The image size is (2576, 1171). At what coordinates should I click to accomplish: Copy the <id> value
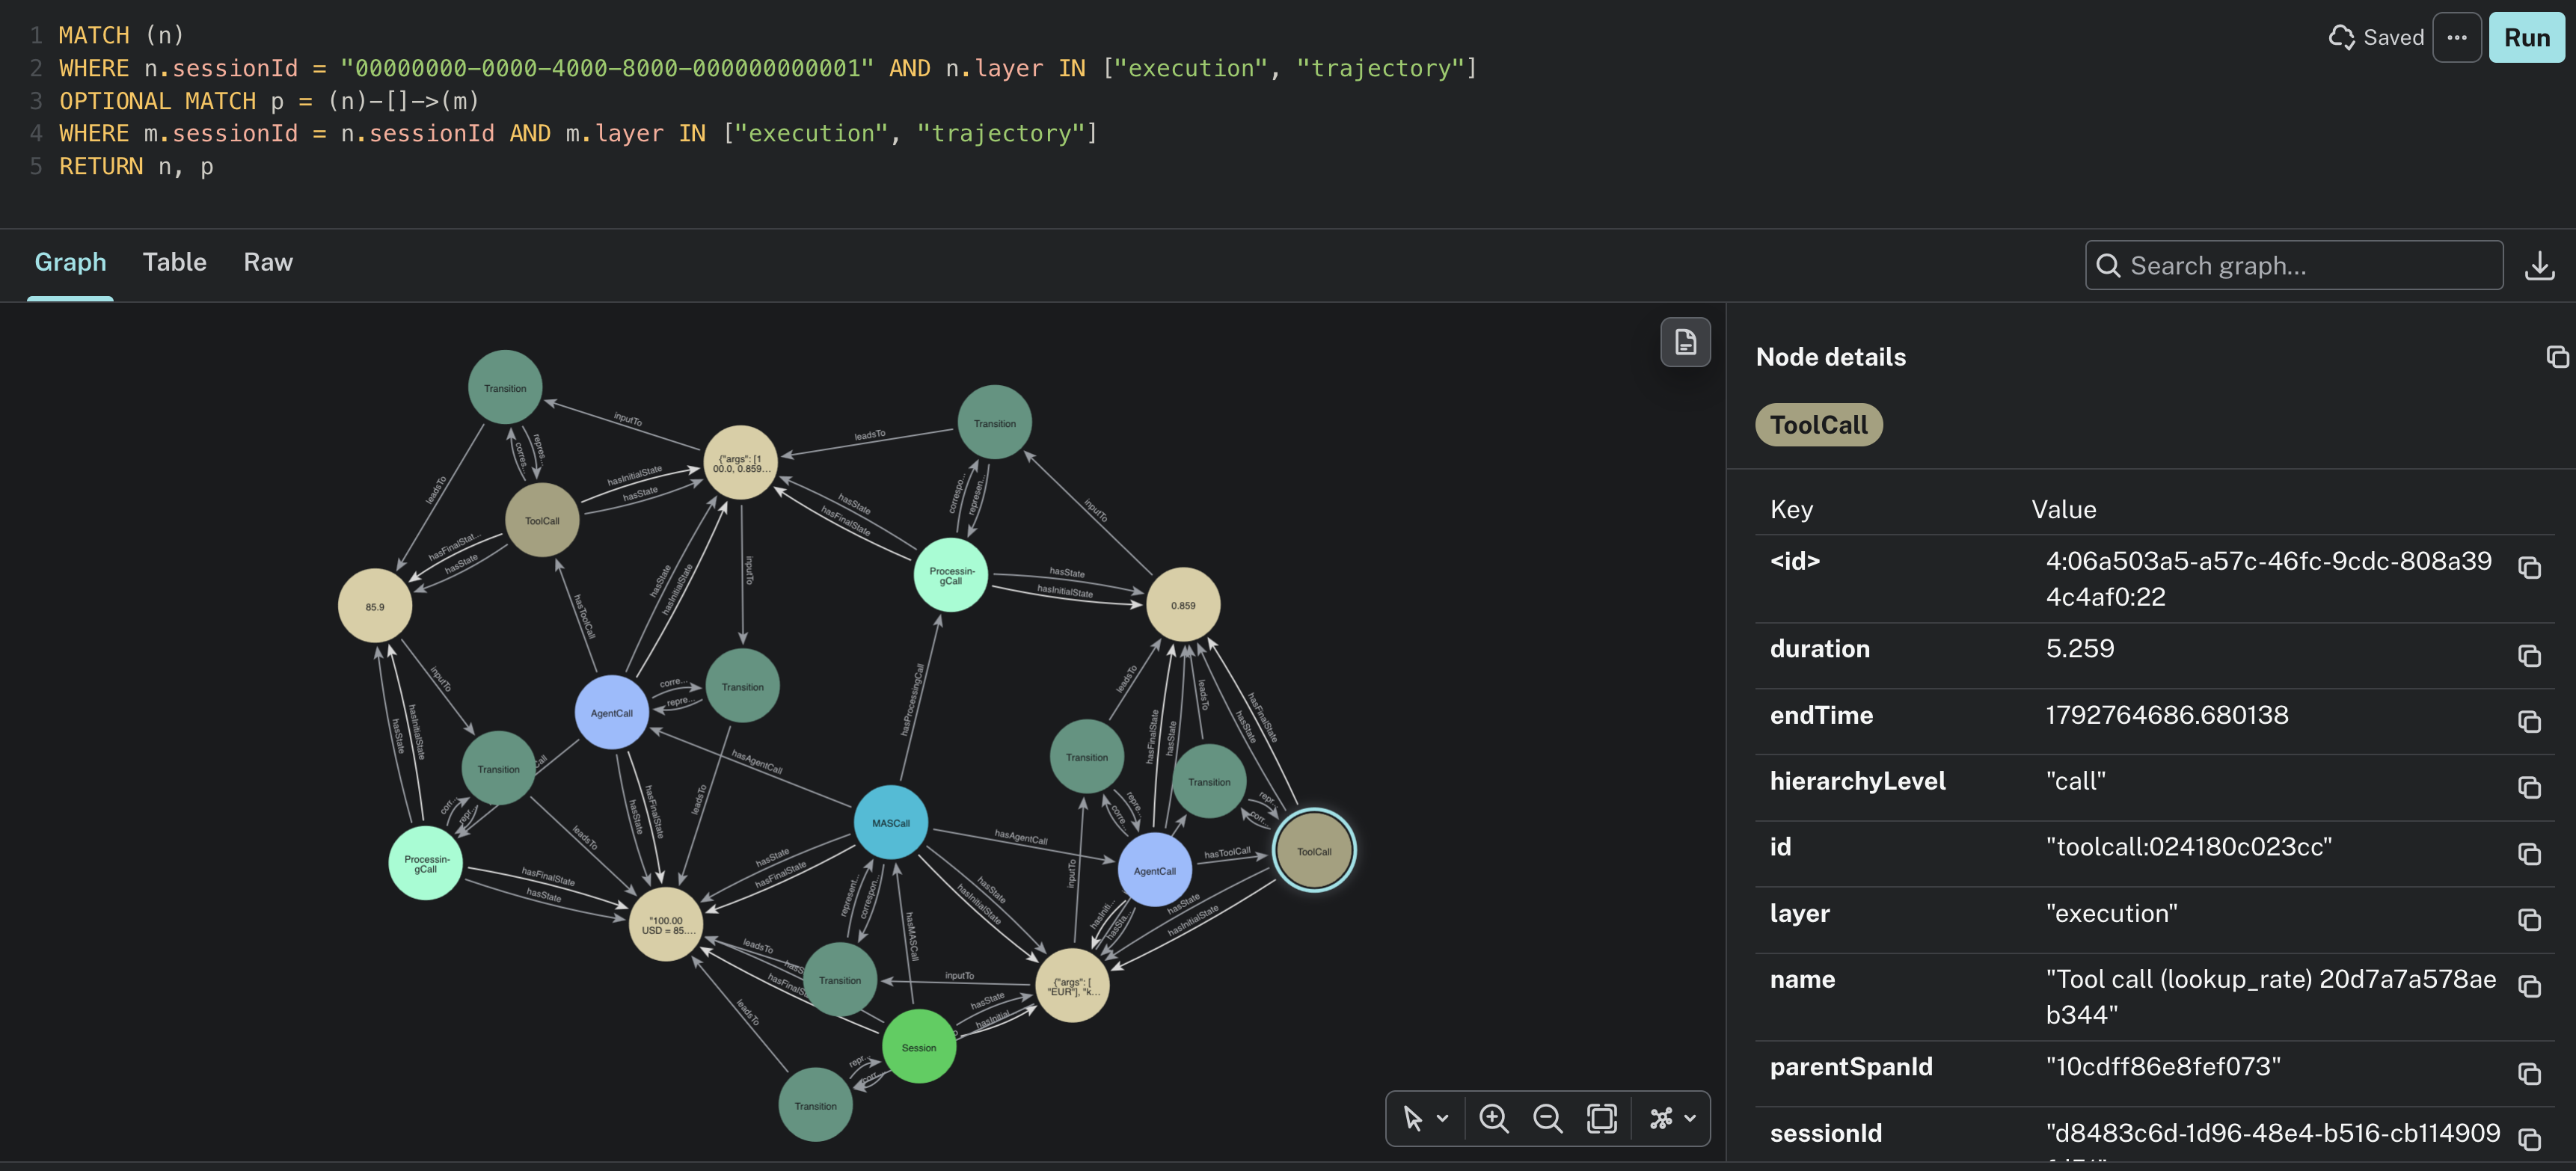pos(2529,568)
